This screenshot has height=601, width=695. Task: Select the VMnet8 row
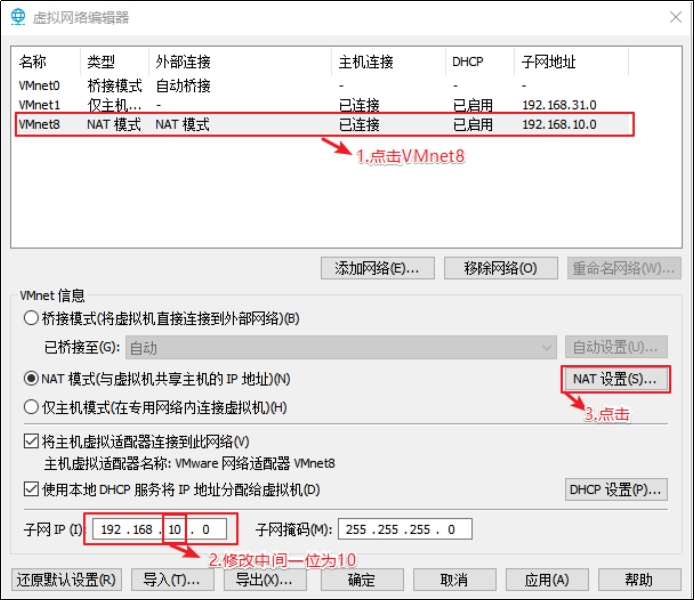pos(324,124)
